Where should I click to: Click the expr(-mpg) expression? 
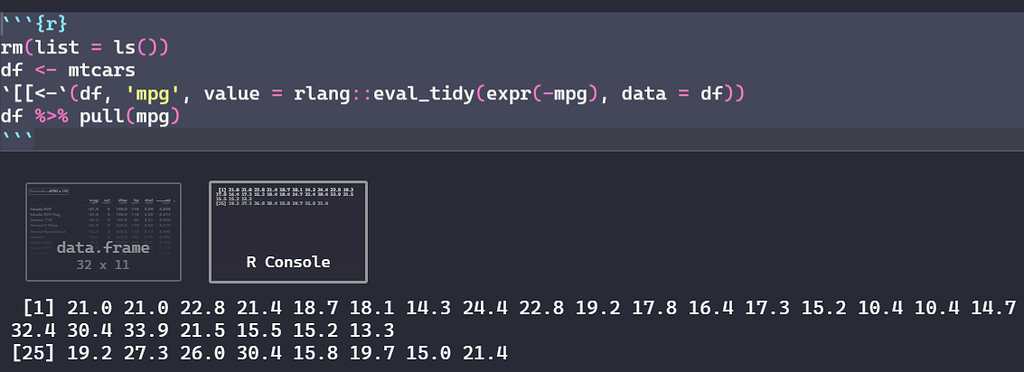coord(542,95)
